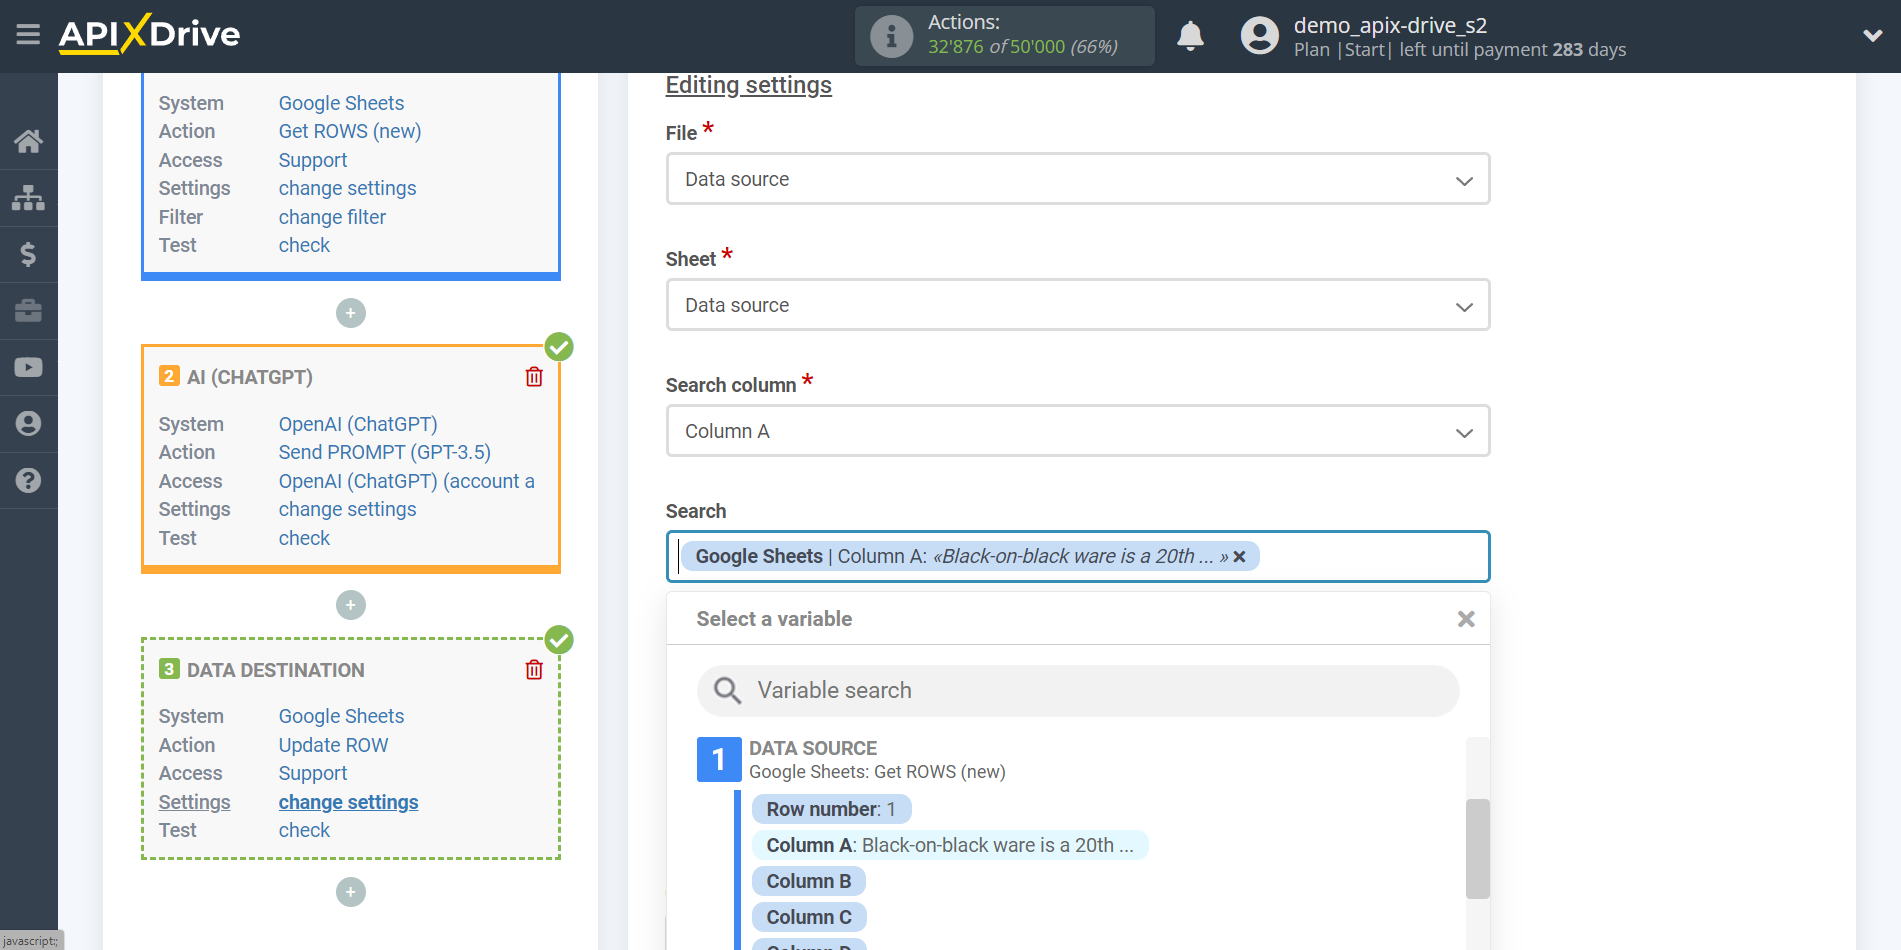Select the Column B variable
The width and height of the screenshot is (1901, 950).
[x=809, y=881]
